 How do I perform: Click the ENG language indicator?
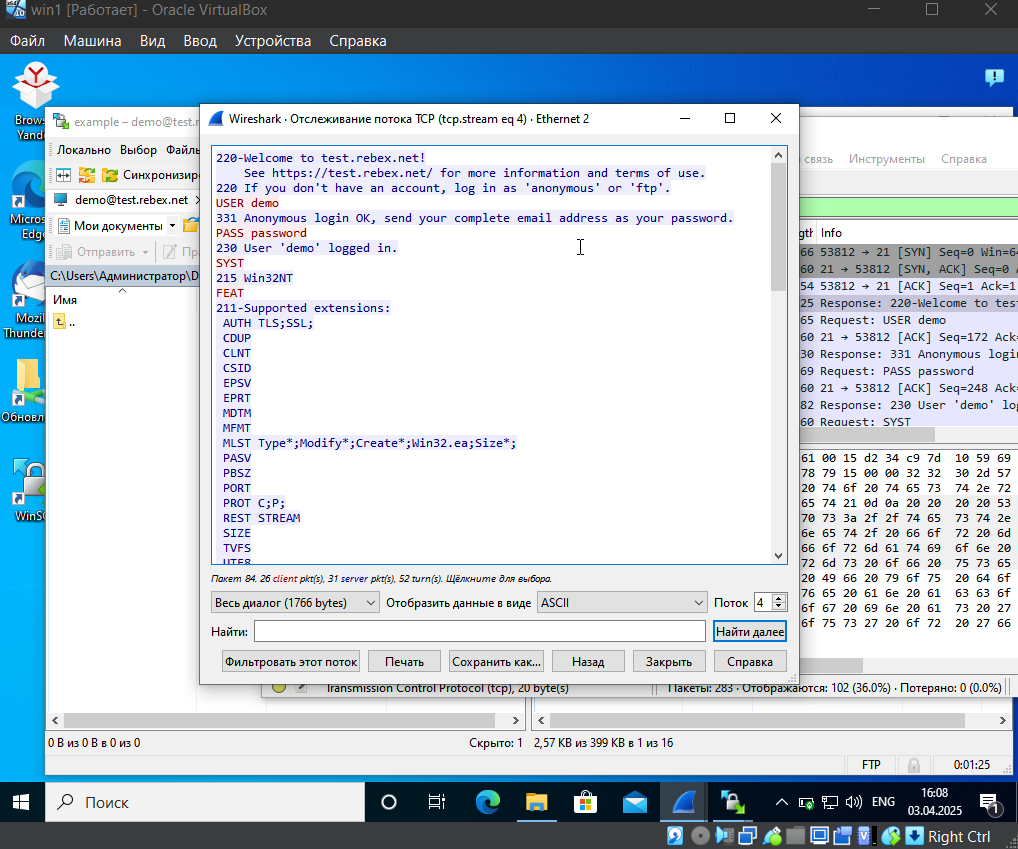[x=883, y=802]
